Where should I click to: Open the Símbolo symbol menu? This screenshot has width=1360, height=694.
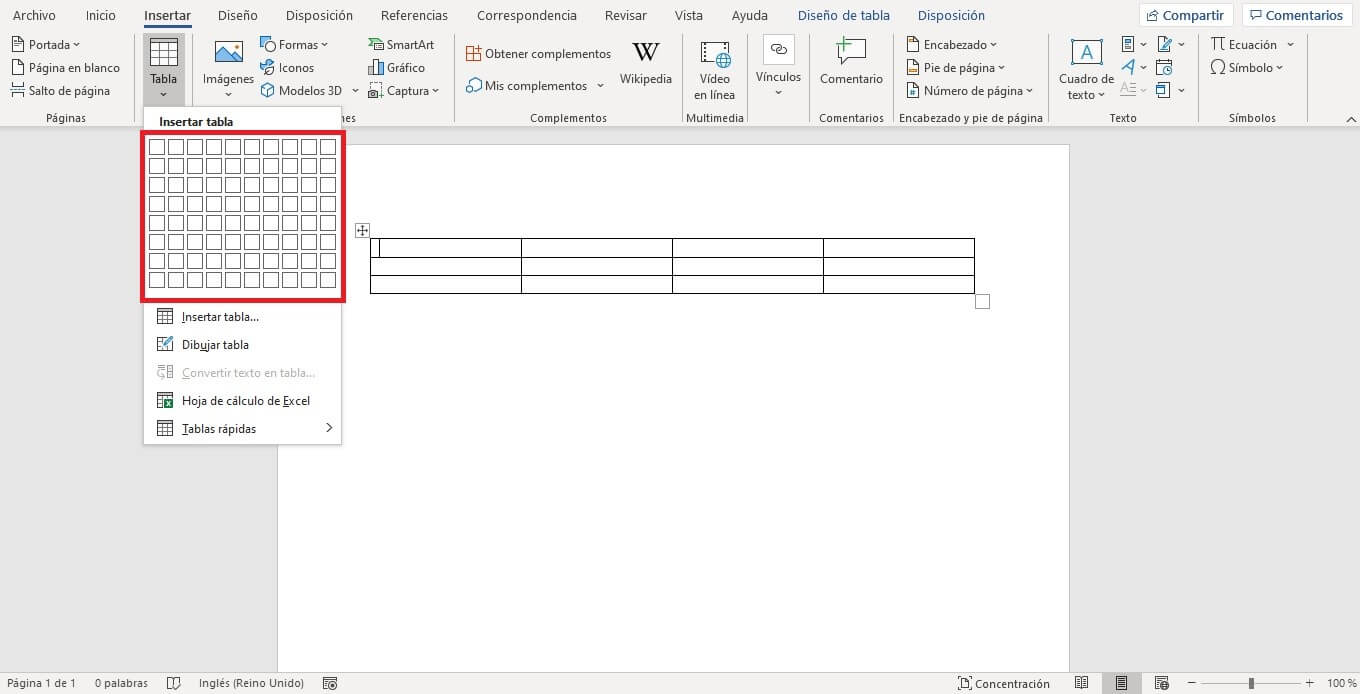[x=1248, y=67]
